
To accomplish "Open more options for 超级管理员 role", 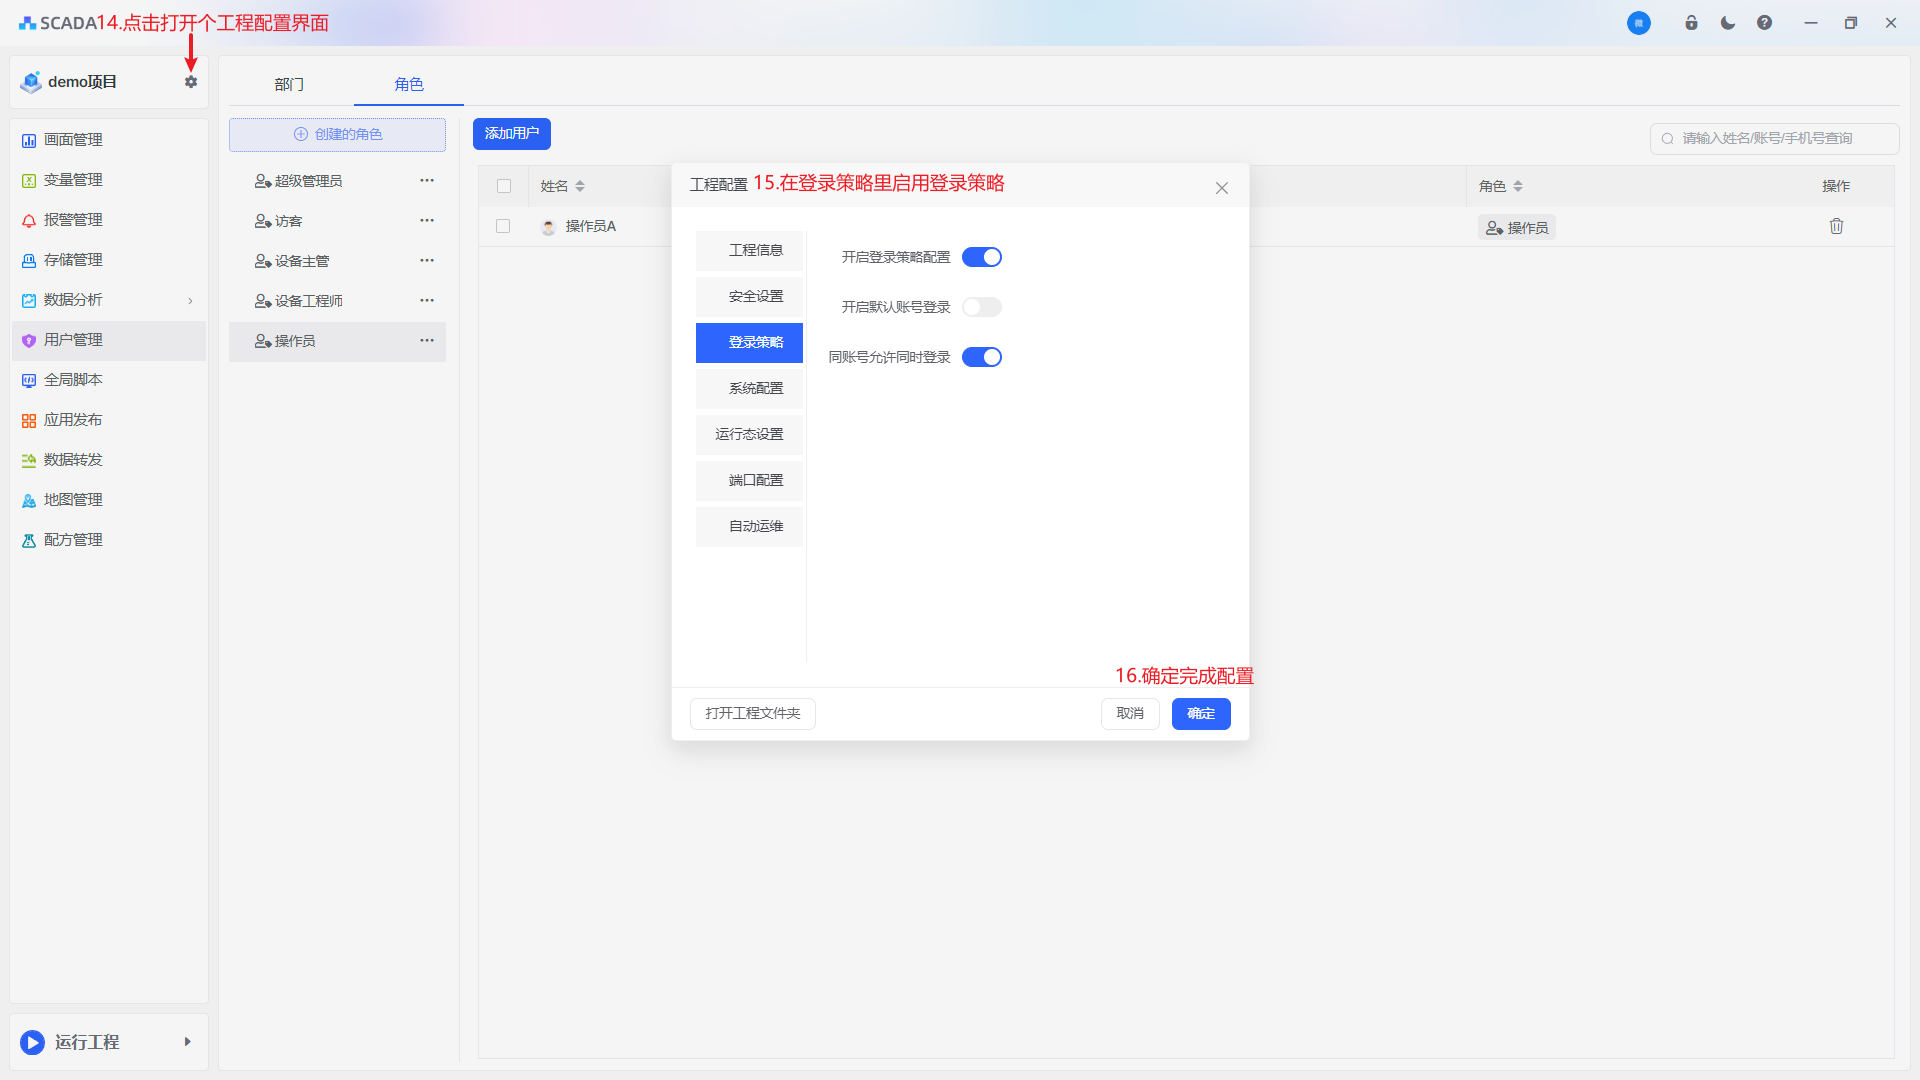I will point(427,181).
